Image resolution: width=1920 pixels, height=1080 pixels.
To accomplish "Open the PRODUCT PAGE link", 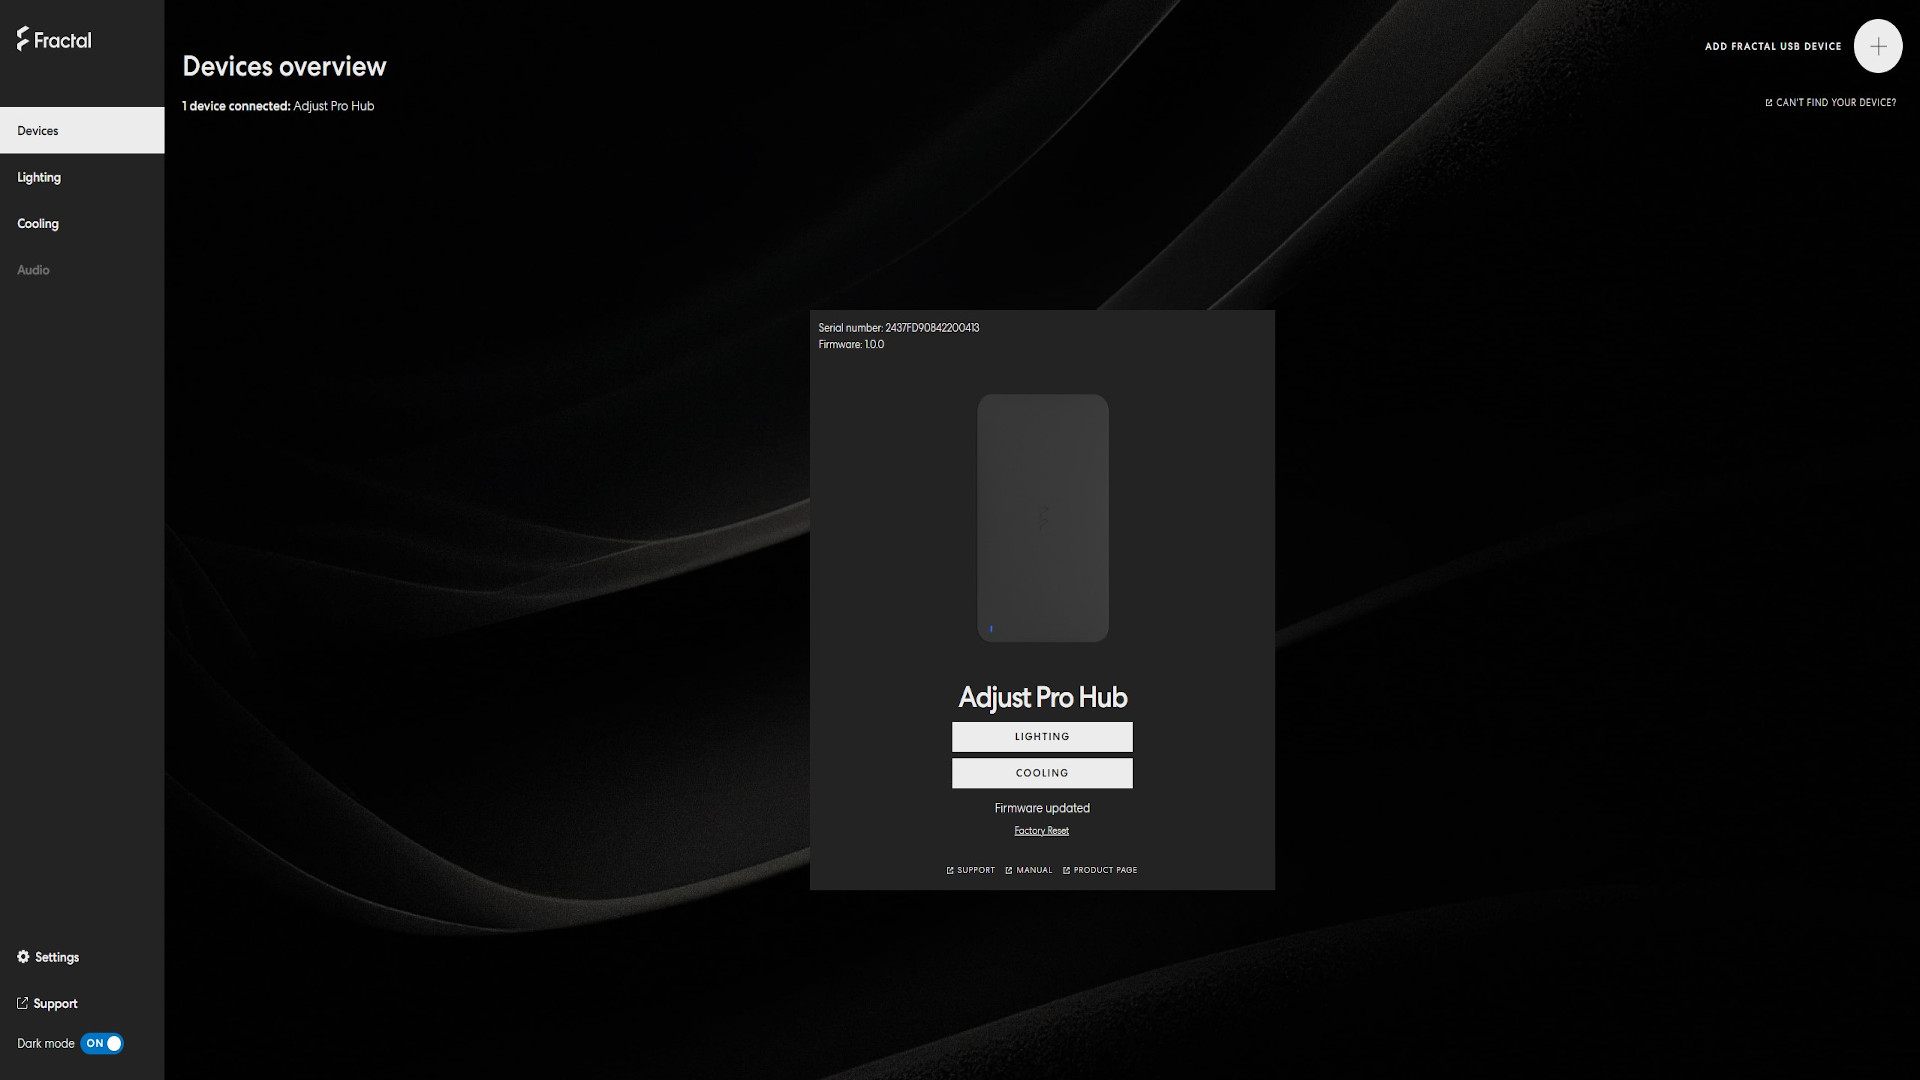I will click(1100, 870).
